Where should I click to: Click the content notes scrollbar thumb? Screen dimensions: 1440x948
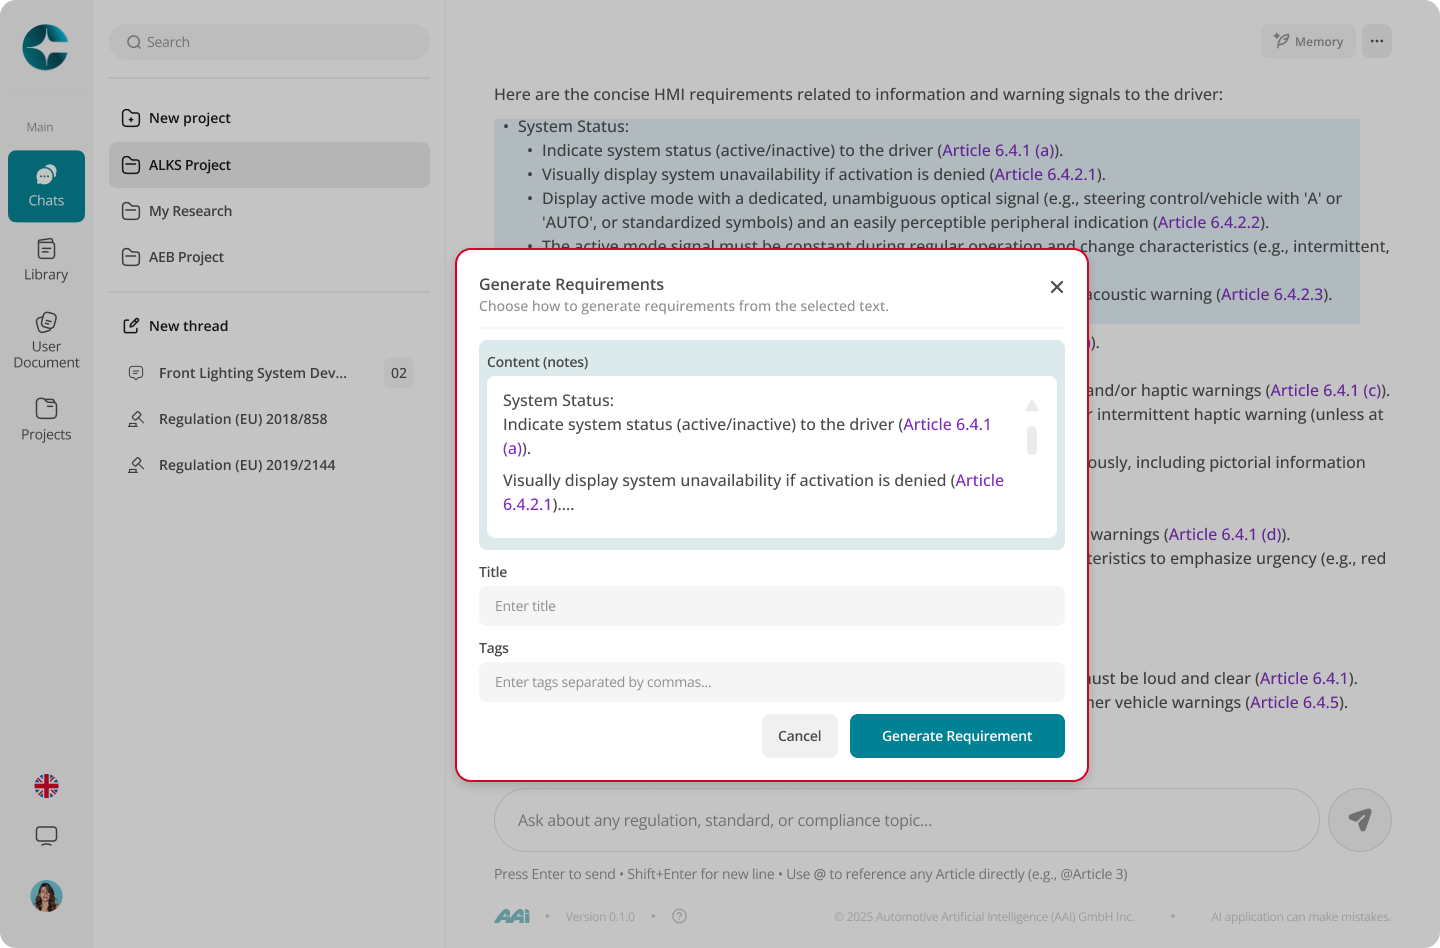pyautogui.click(x=1032, y=440)
